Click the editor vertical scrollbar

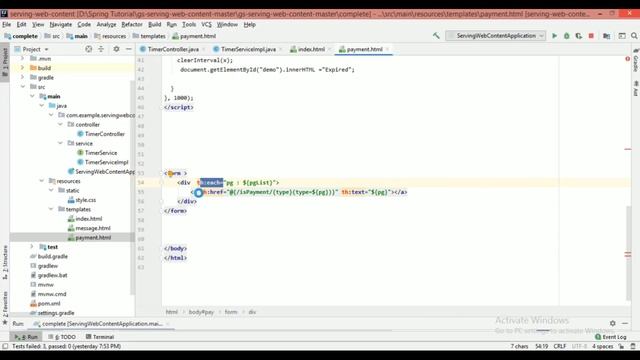click(x=629, y=253)
